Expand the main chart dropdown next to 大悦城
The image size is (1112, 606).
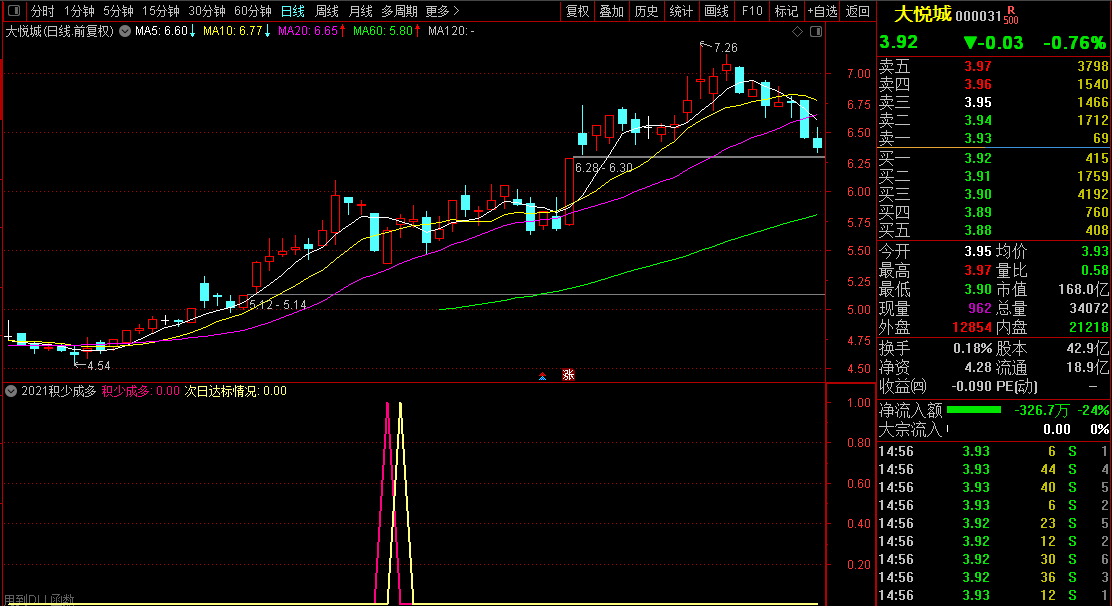coord(124,32)
